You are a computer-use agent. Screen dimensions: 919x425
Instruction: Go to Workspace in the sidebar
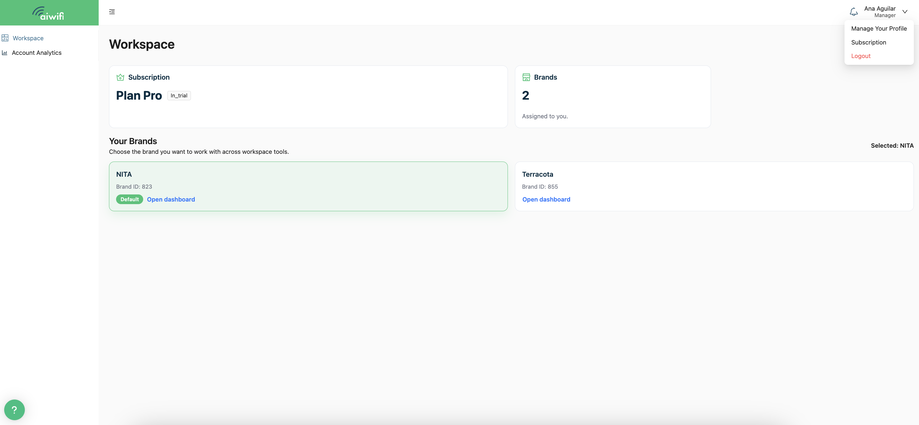click(x=28, y=38)
